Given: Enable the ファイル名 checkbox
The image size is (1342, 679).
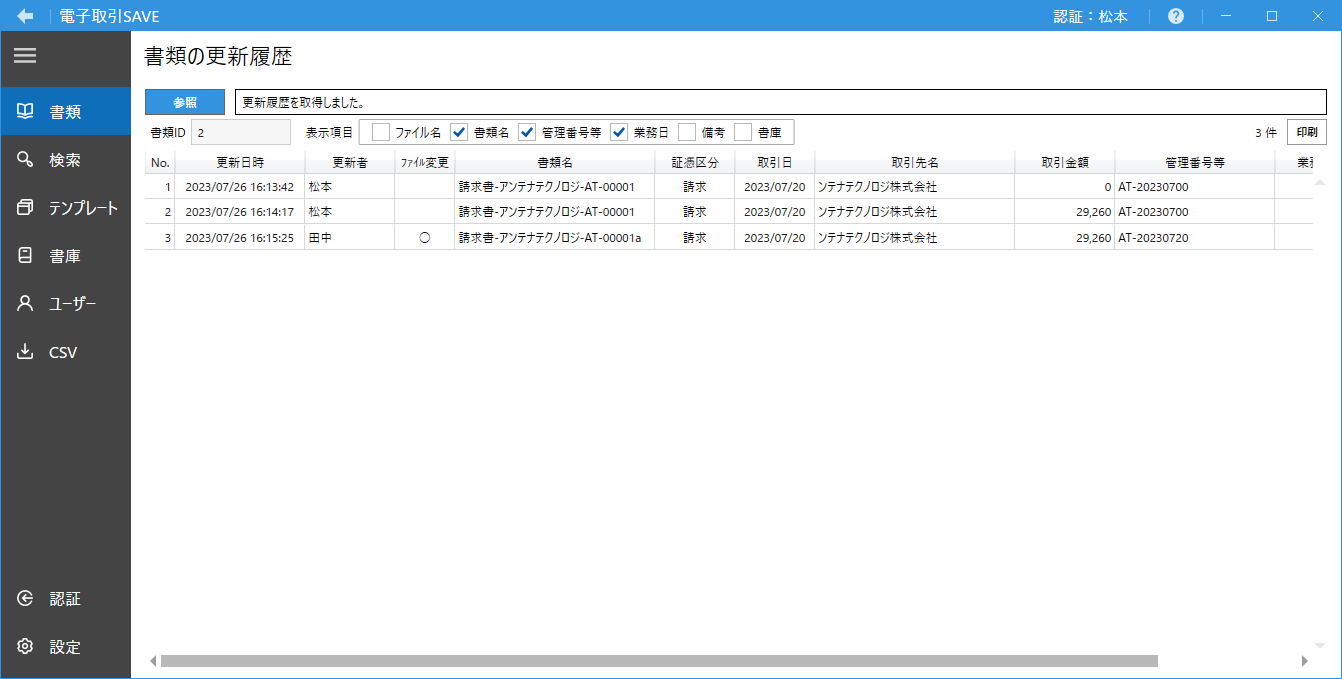Looking at the screenshot, I should (x=381, y=132).
